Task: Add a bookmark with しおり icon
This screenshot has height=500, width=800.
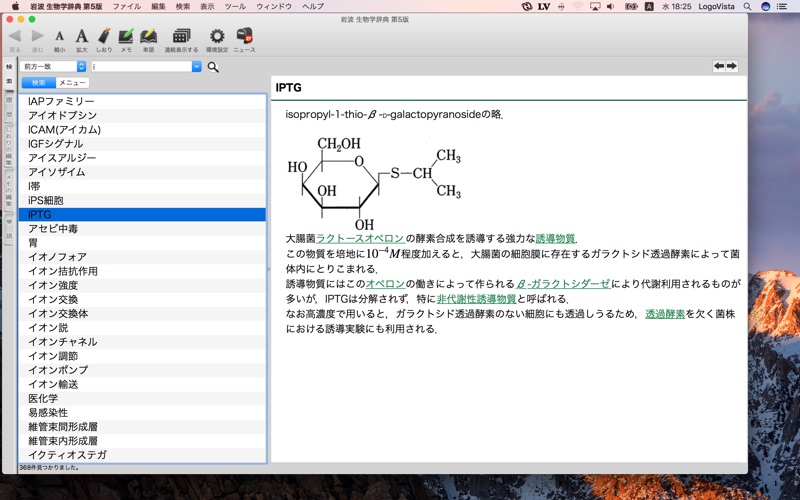Action: point(104,38)
